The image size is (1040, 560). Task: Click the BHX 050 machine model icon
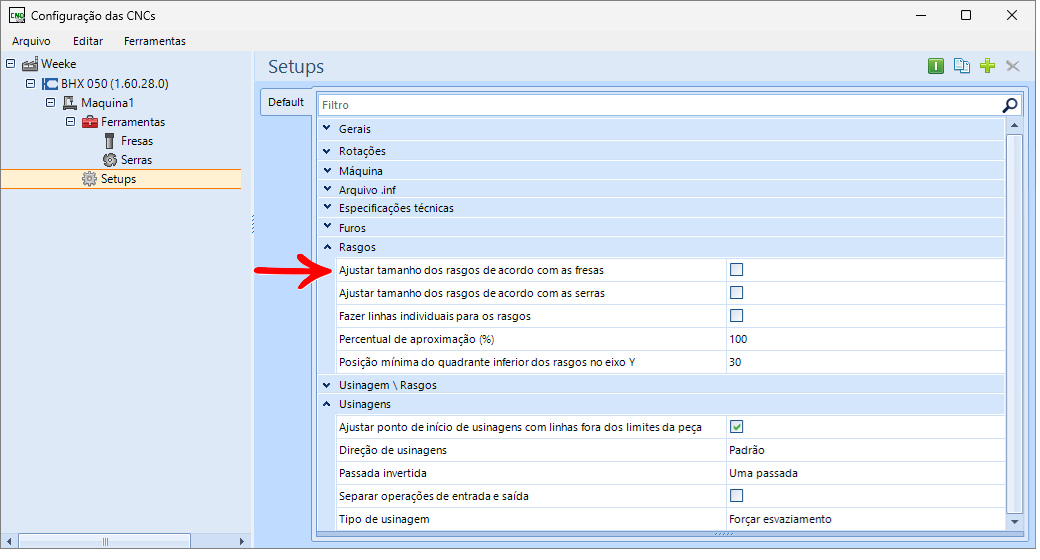[50, 84]
